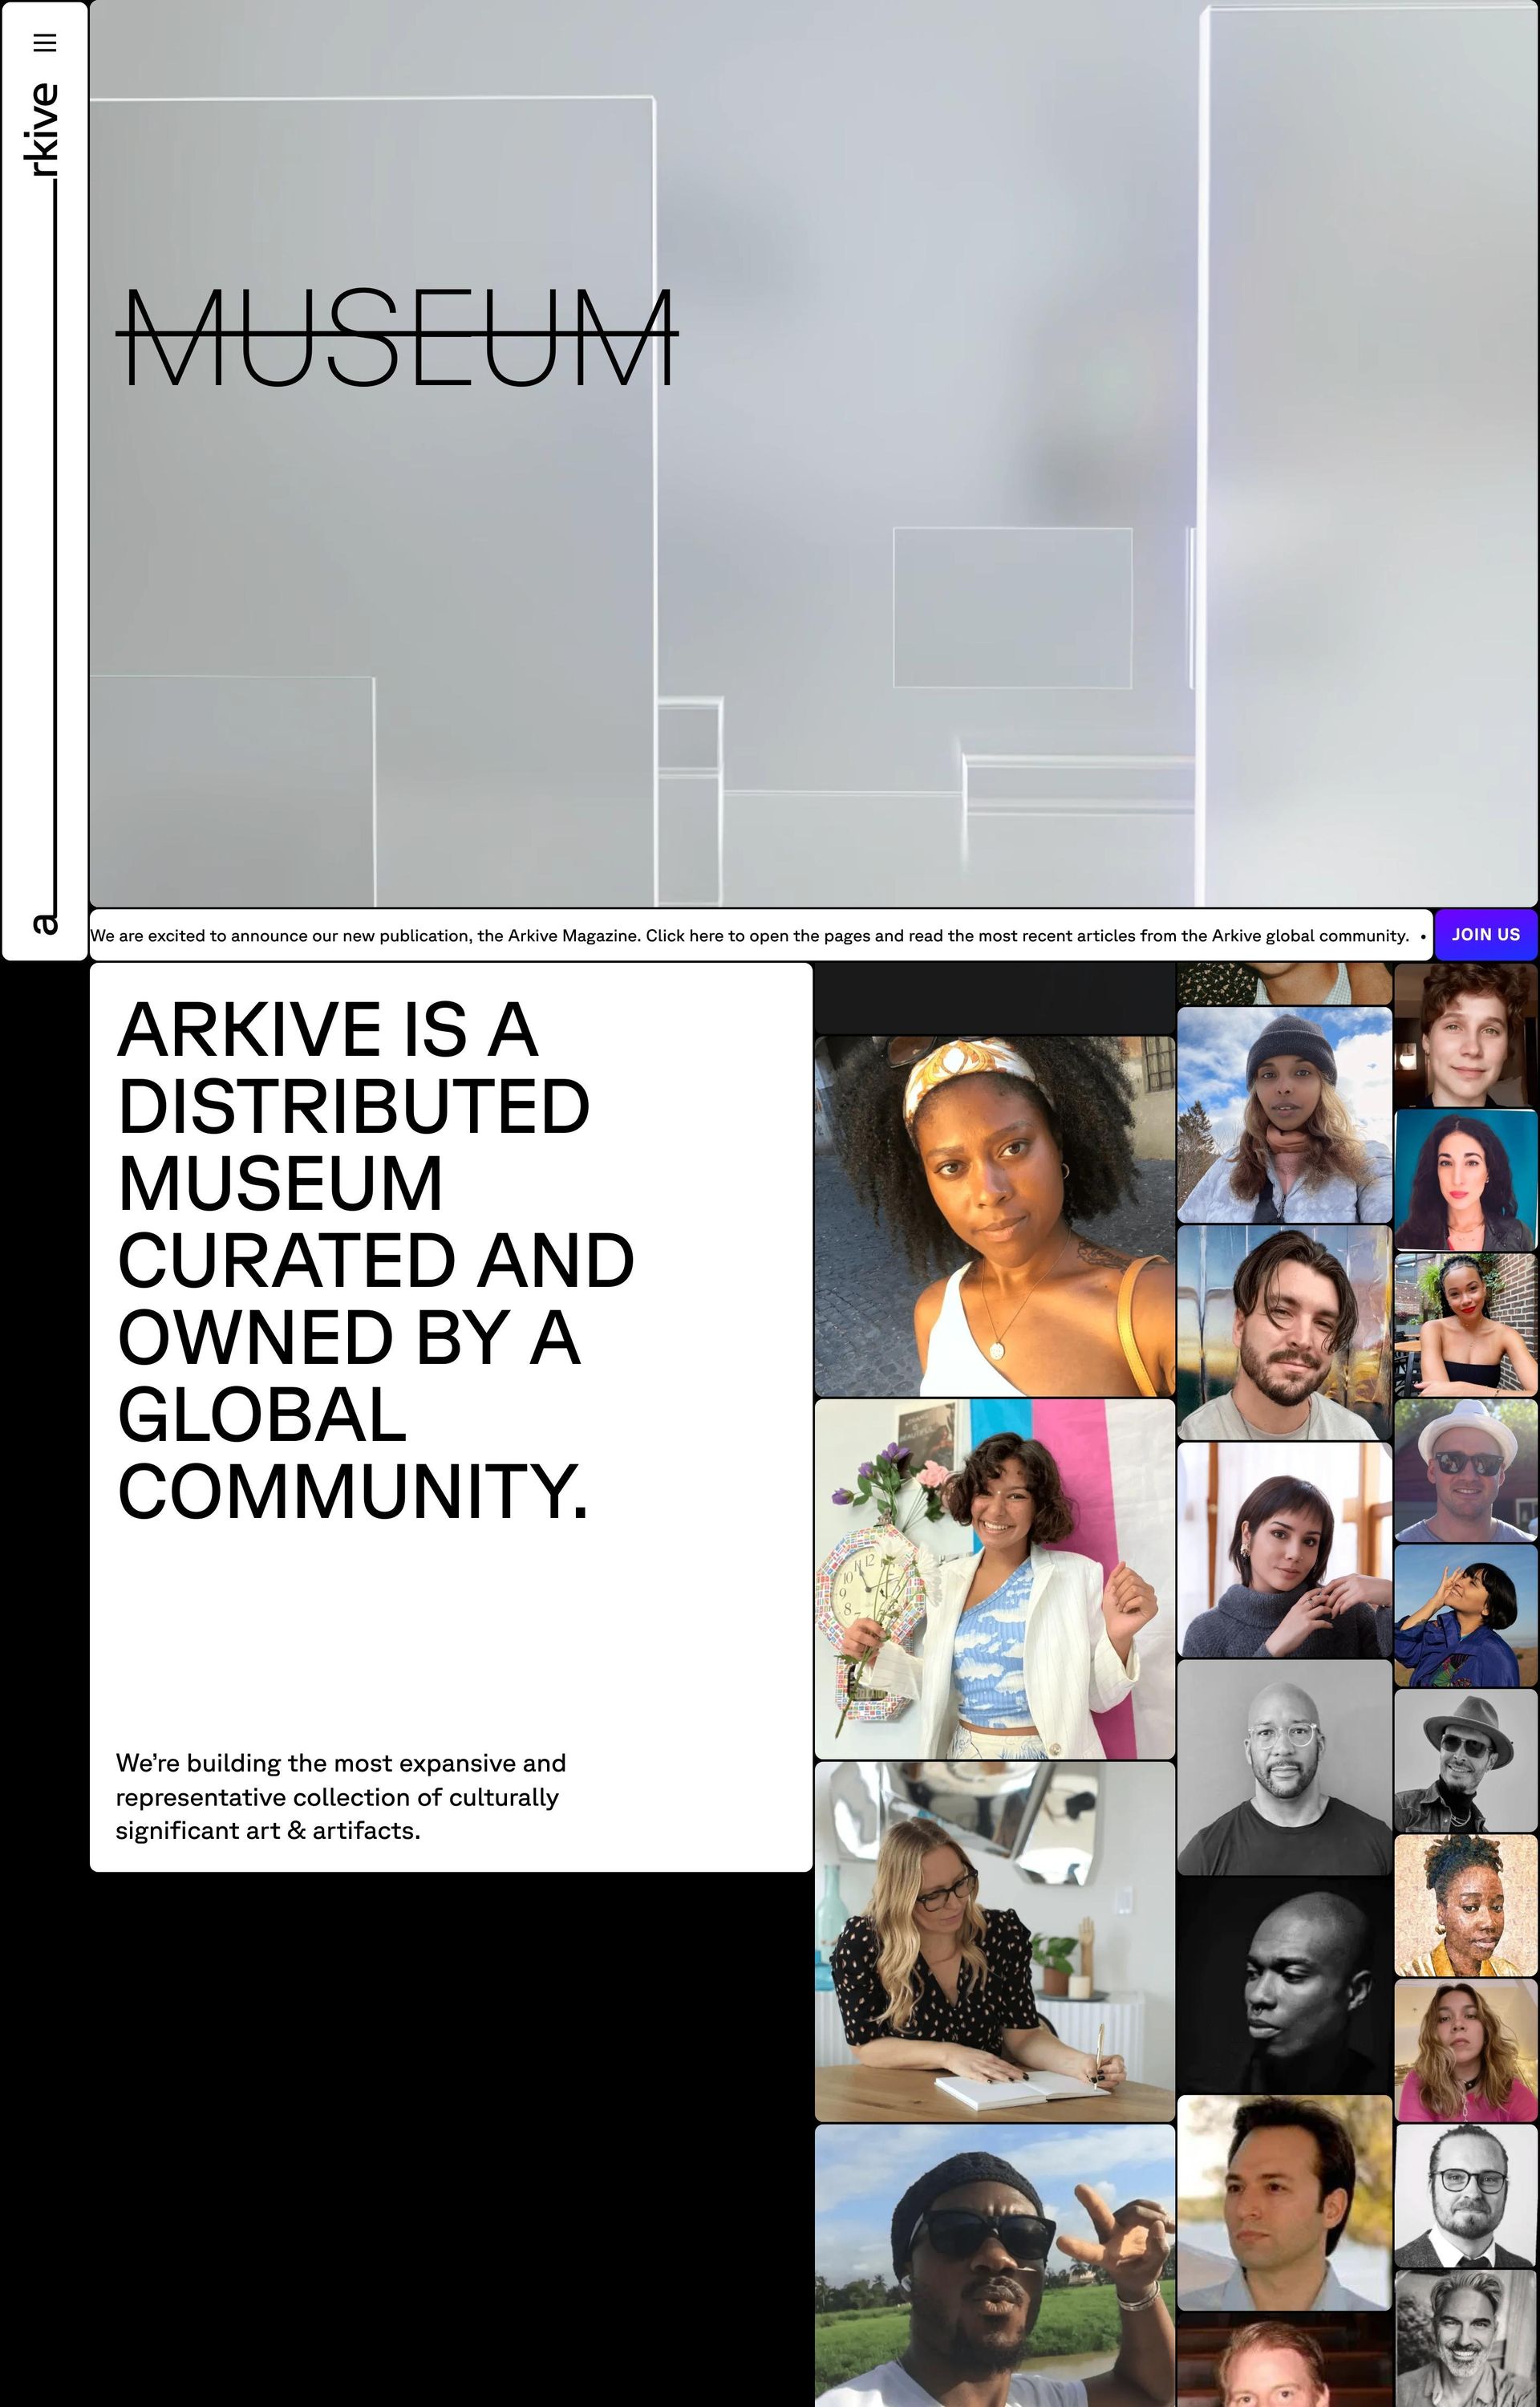Screen dimensions: 1540x2407
Task: Click portrait of bearded man with wavy hair
Action: [x=1284, y=1332]
